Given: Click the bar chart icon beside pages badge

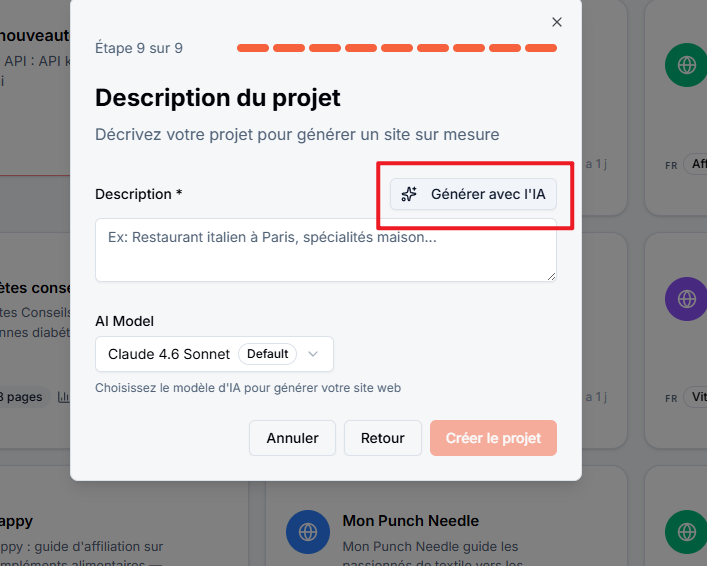Looking at the screenshot, I should click(64, 397).
